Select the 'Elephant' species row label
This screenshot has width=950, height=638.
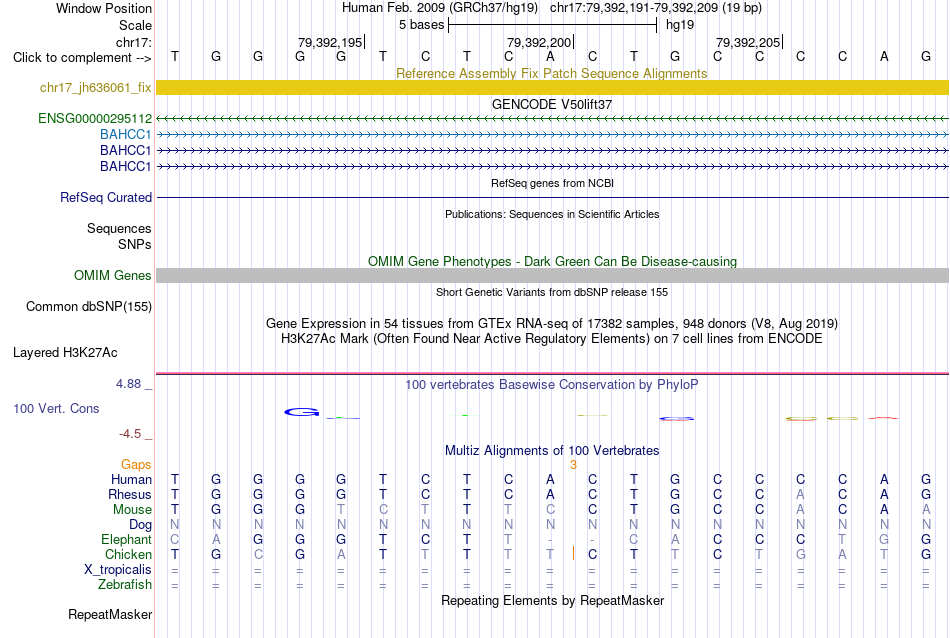126,540
